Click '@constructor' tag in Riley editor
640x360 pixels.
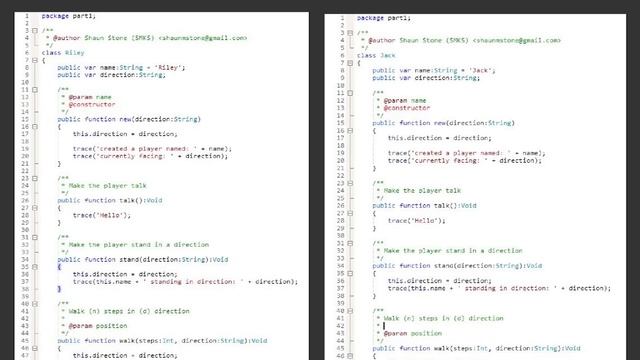pyautogui.click(x=92, y=104)
